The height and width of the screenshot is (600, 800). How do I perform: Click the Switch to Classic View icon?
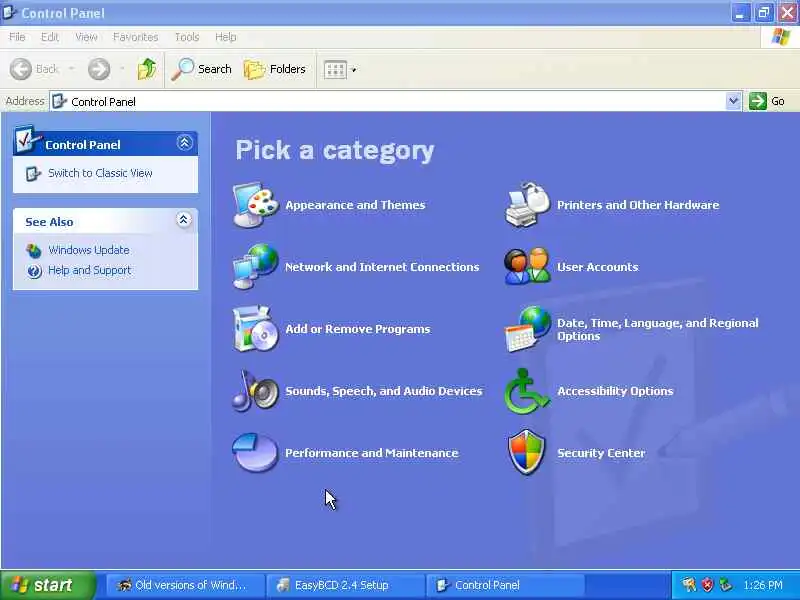coord(33,173)
